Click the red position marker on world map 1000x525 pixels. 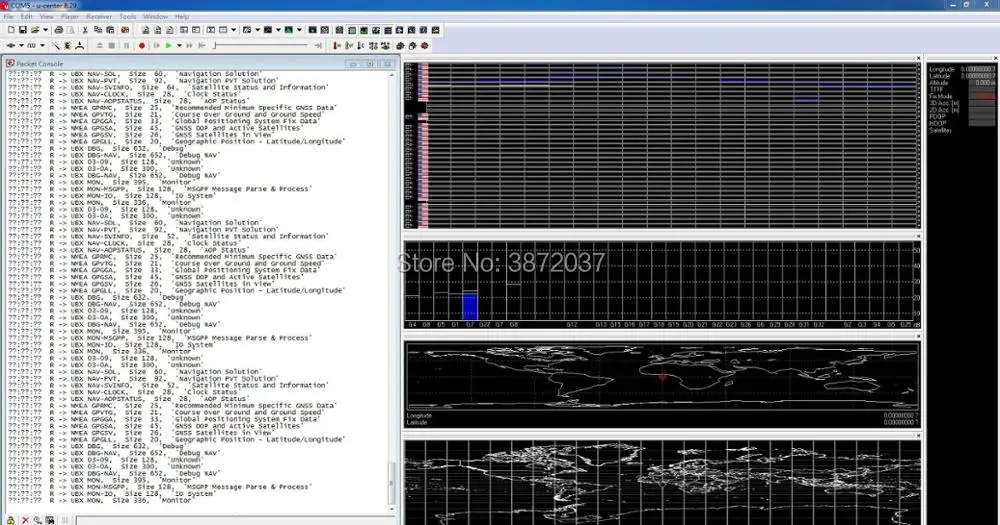click(663, 378)
